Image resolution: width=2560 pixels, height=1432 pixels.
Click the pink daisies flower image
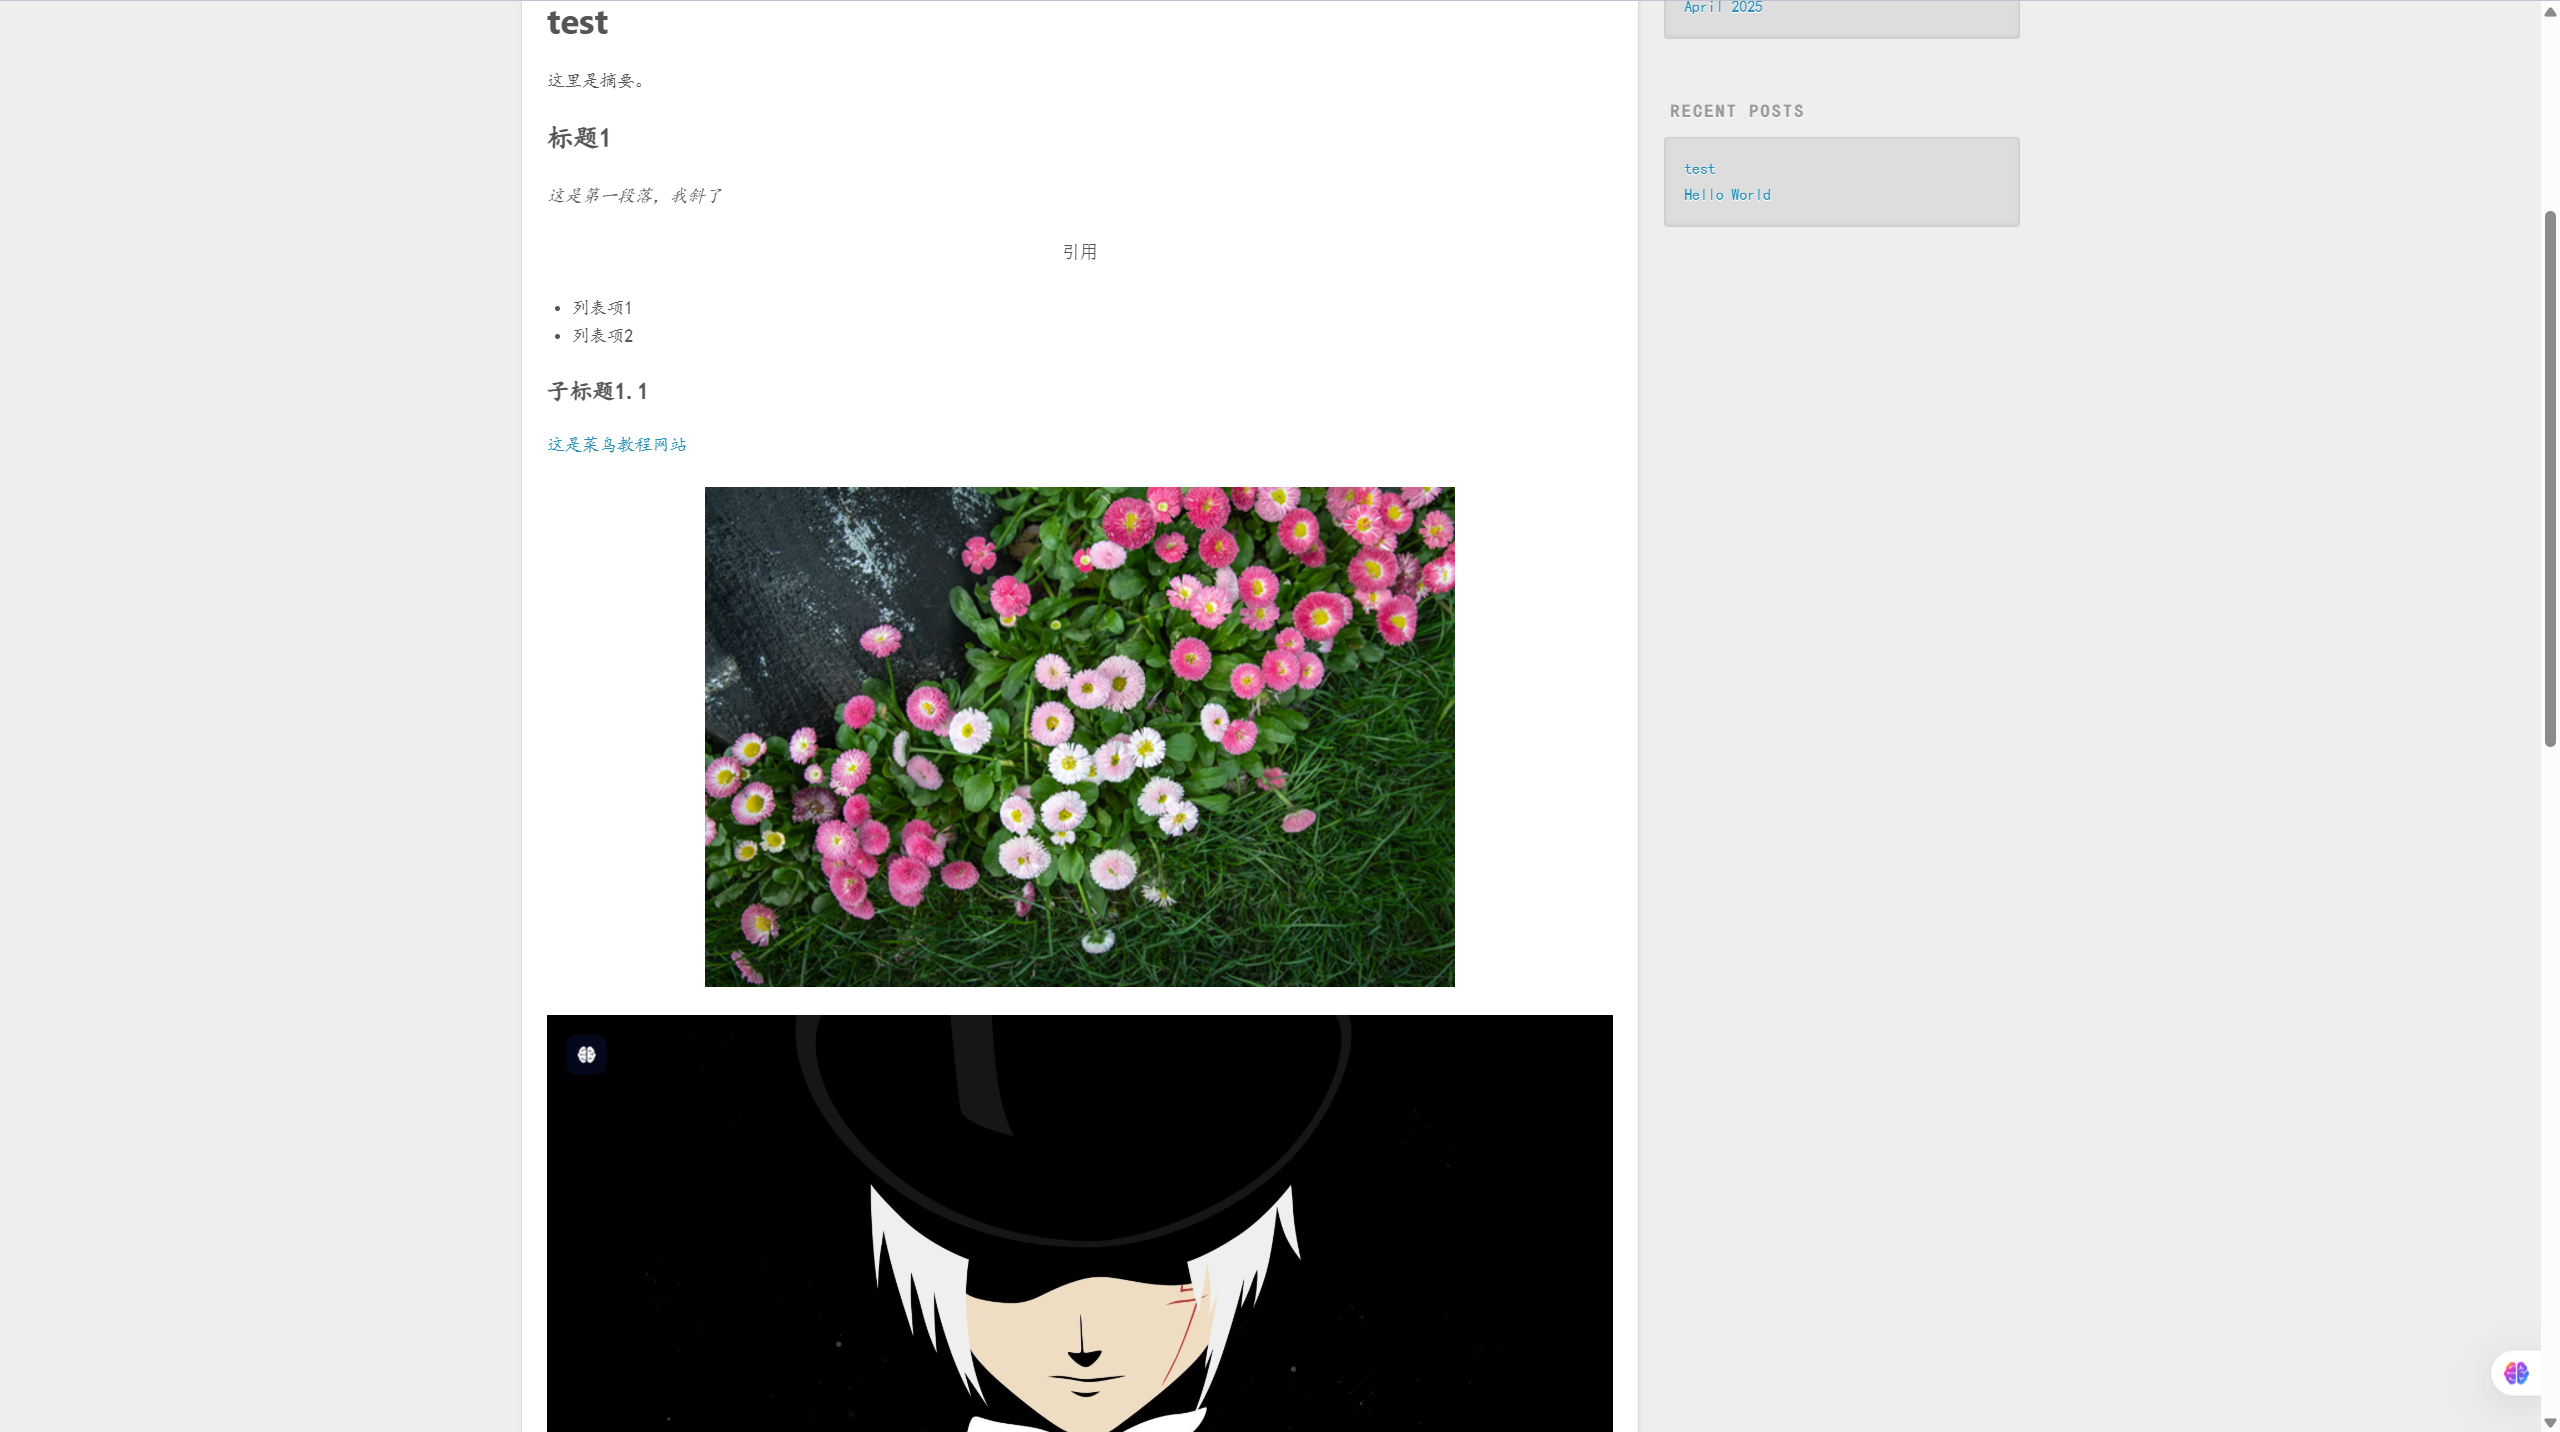coord(1079,736)
